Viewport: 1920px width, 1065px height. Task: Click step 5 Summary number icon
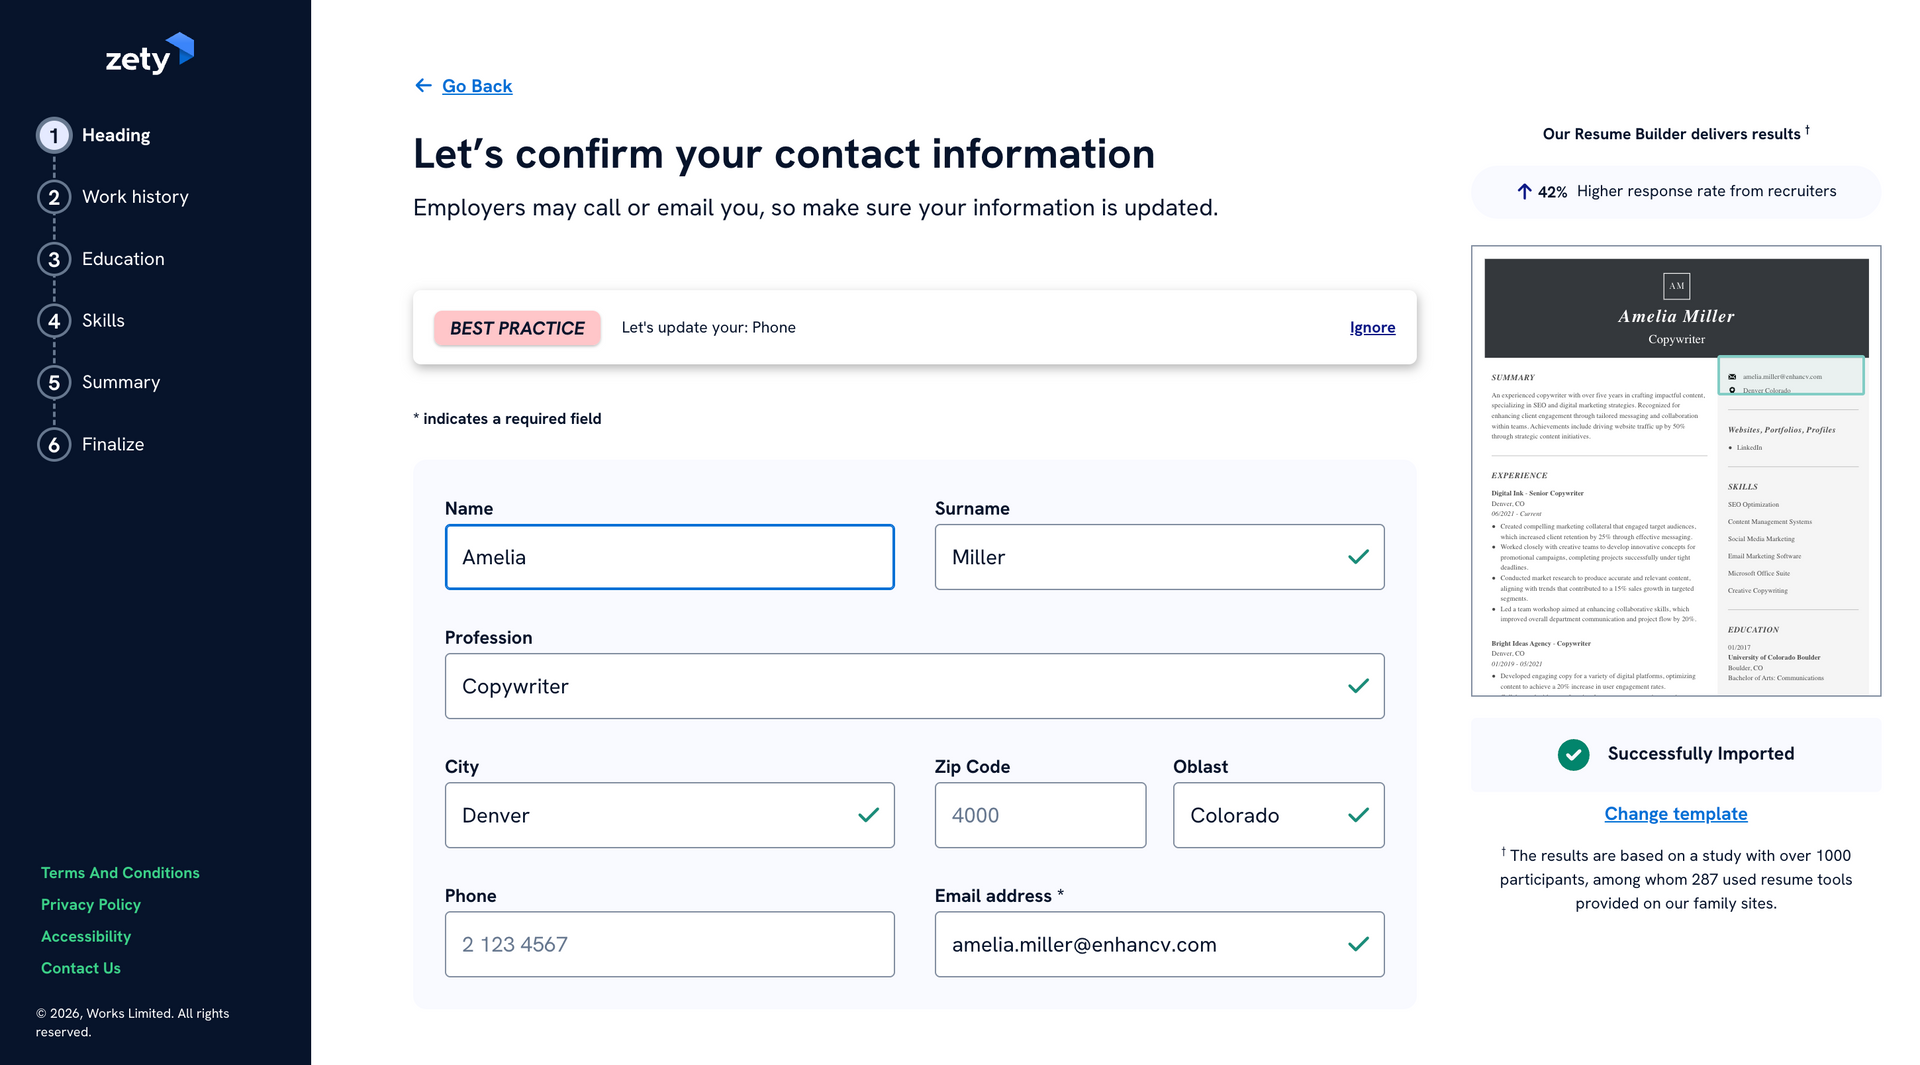[x=54, y=383]
